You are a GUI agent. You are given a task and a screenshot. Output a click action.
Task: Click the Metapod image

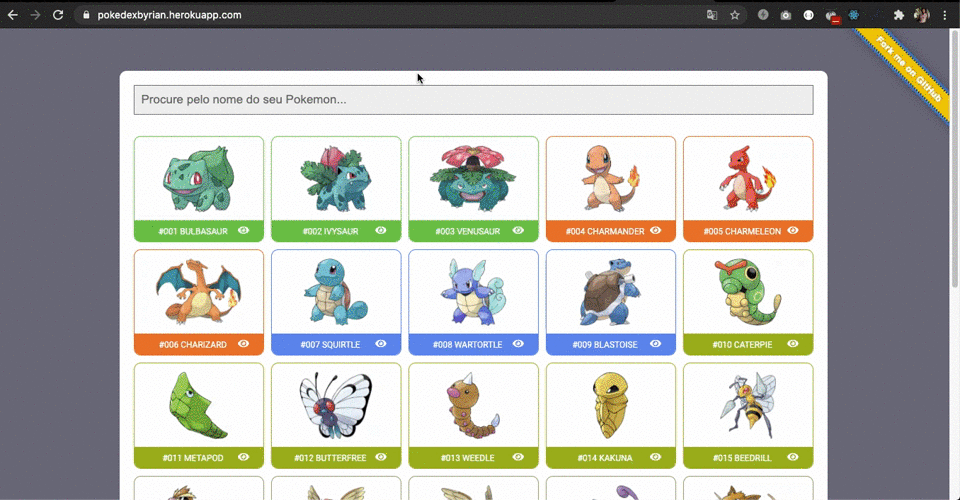(198, 405)
